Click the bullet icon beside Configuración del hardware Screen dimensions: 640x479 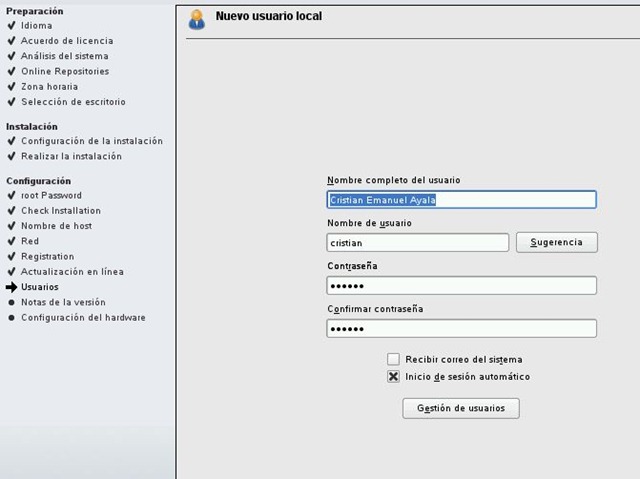pyautogui.click(x=11, y=317)
